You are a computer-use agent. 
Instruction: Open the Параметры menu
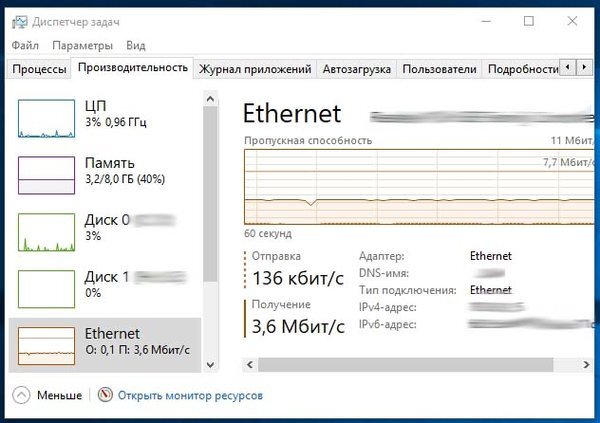point(82,46)
